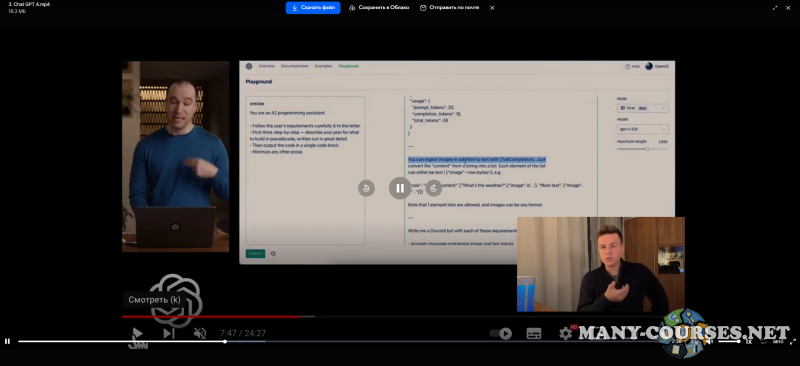Click the pause icon in the bottom-left corner

[7, 341]
